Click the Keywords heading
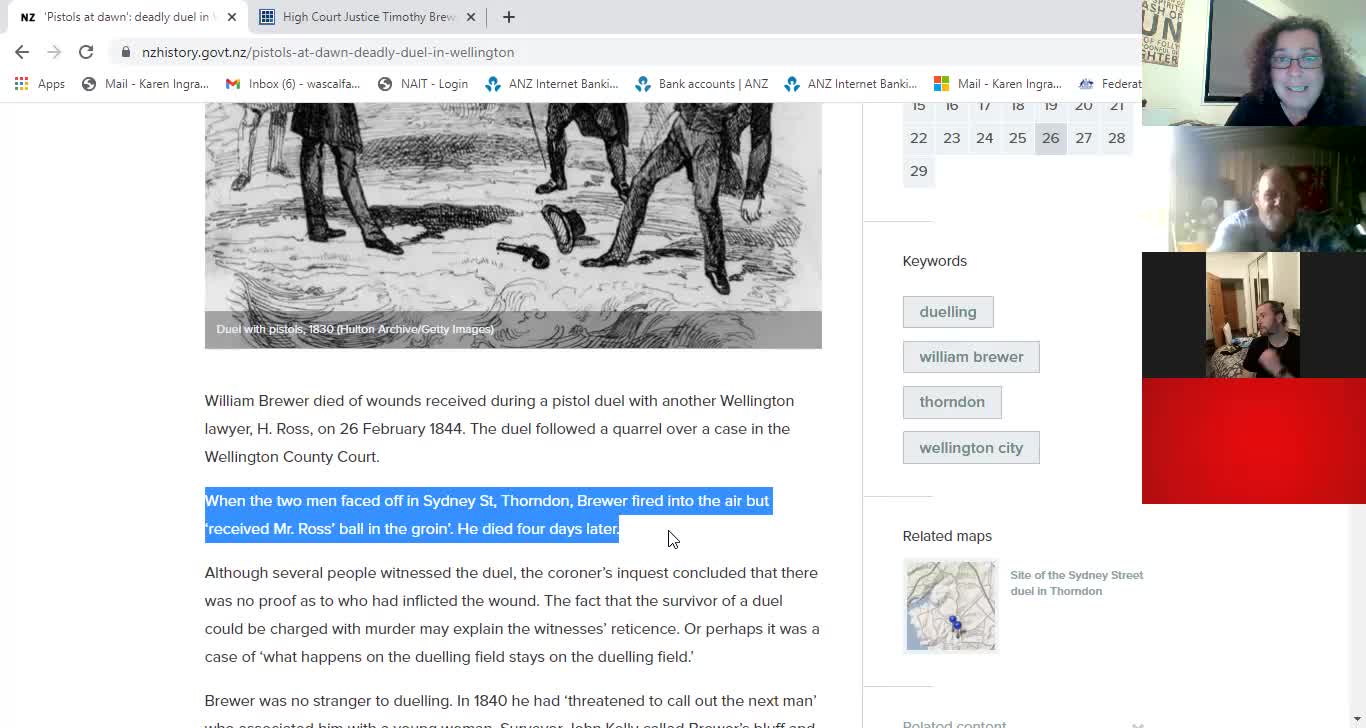 tap(935, 261)
